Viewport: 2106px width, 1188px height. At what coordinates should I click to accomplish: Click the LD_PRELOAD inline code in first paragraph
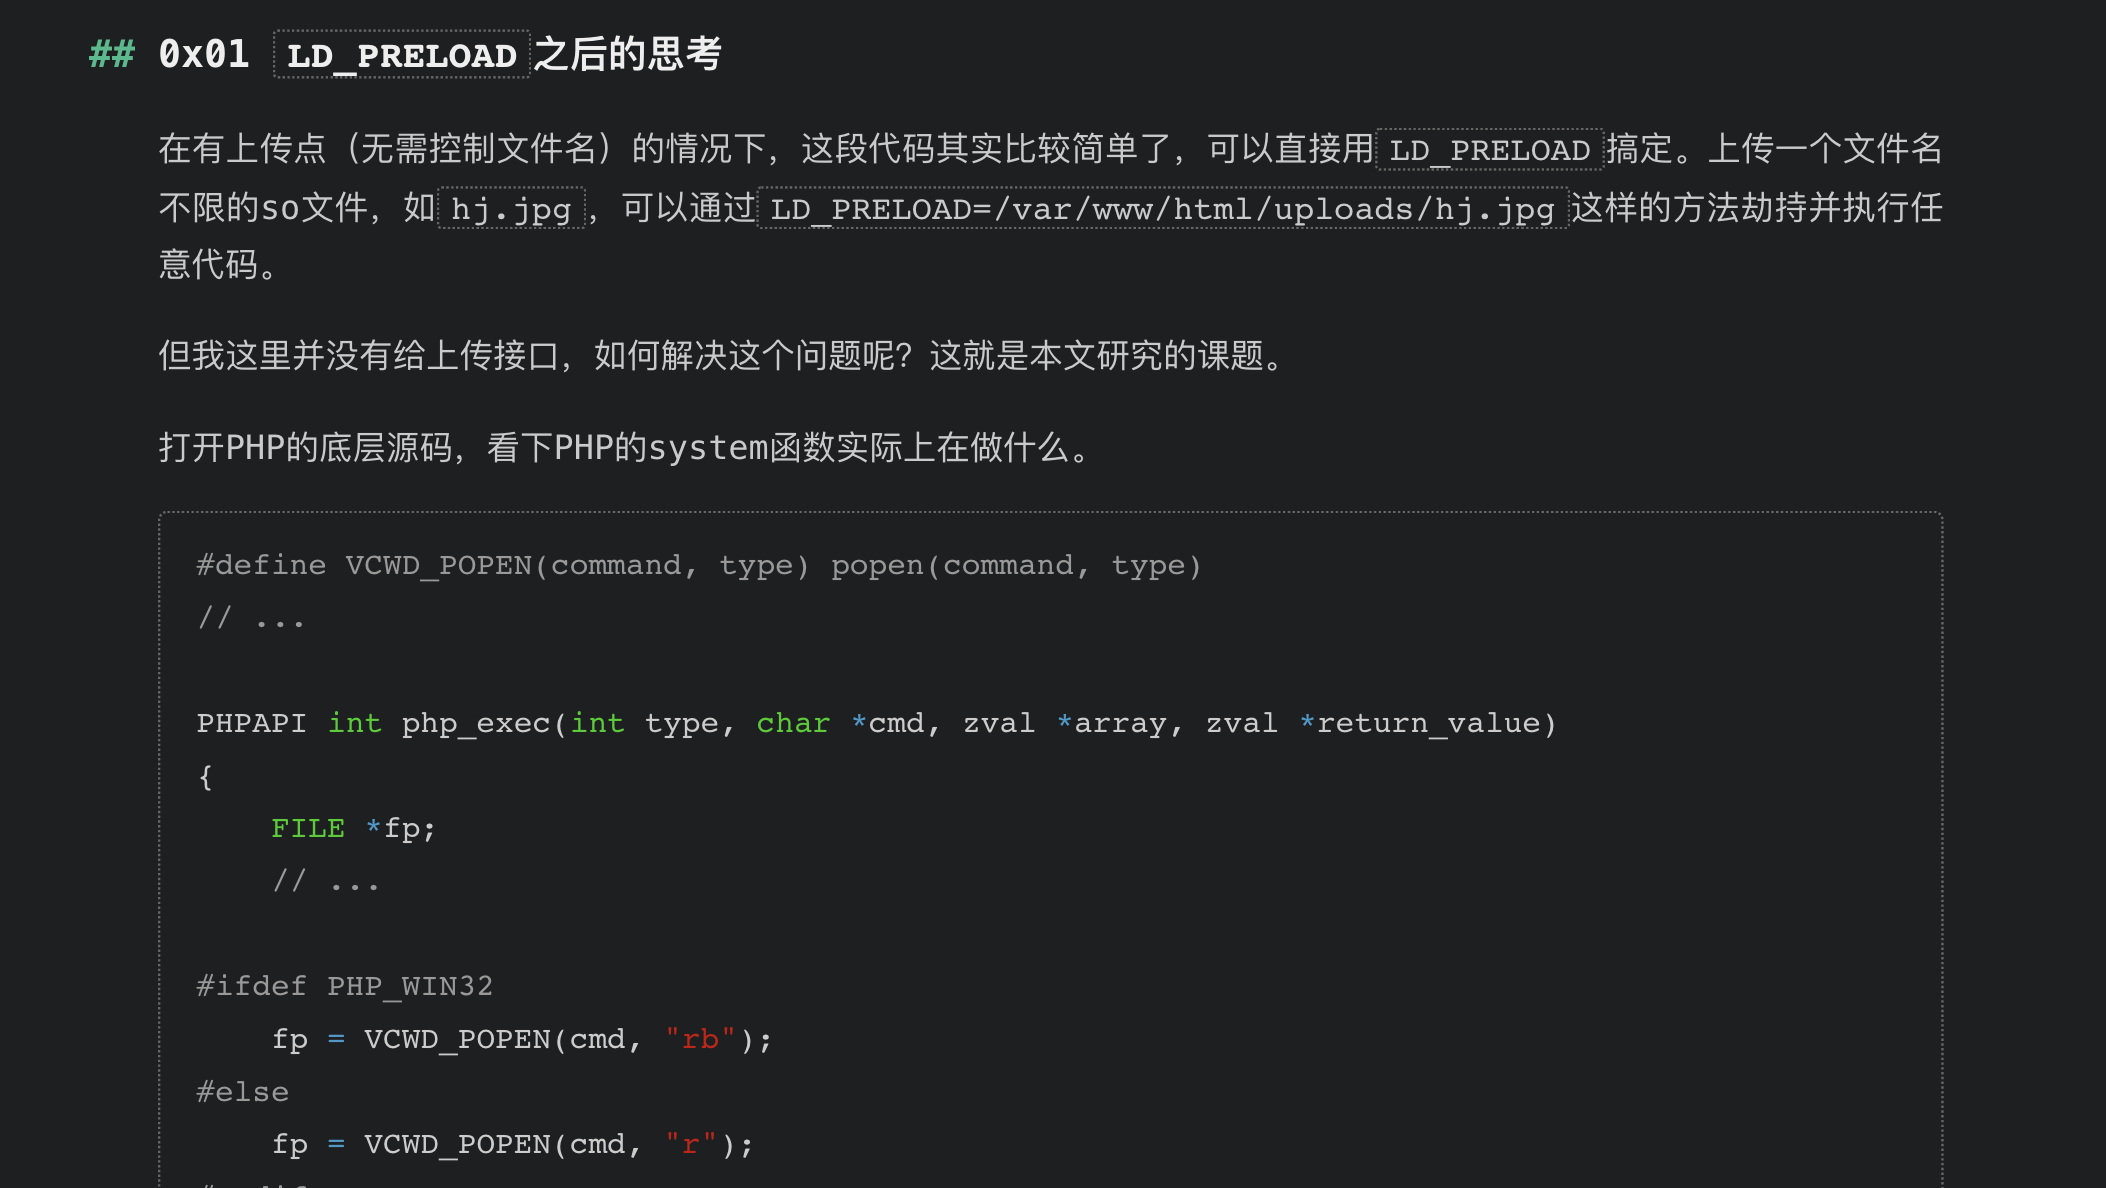click(1489, 150)
